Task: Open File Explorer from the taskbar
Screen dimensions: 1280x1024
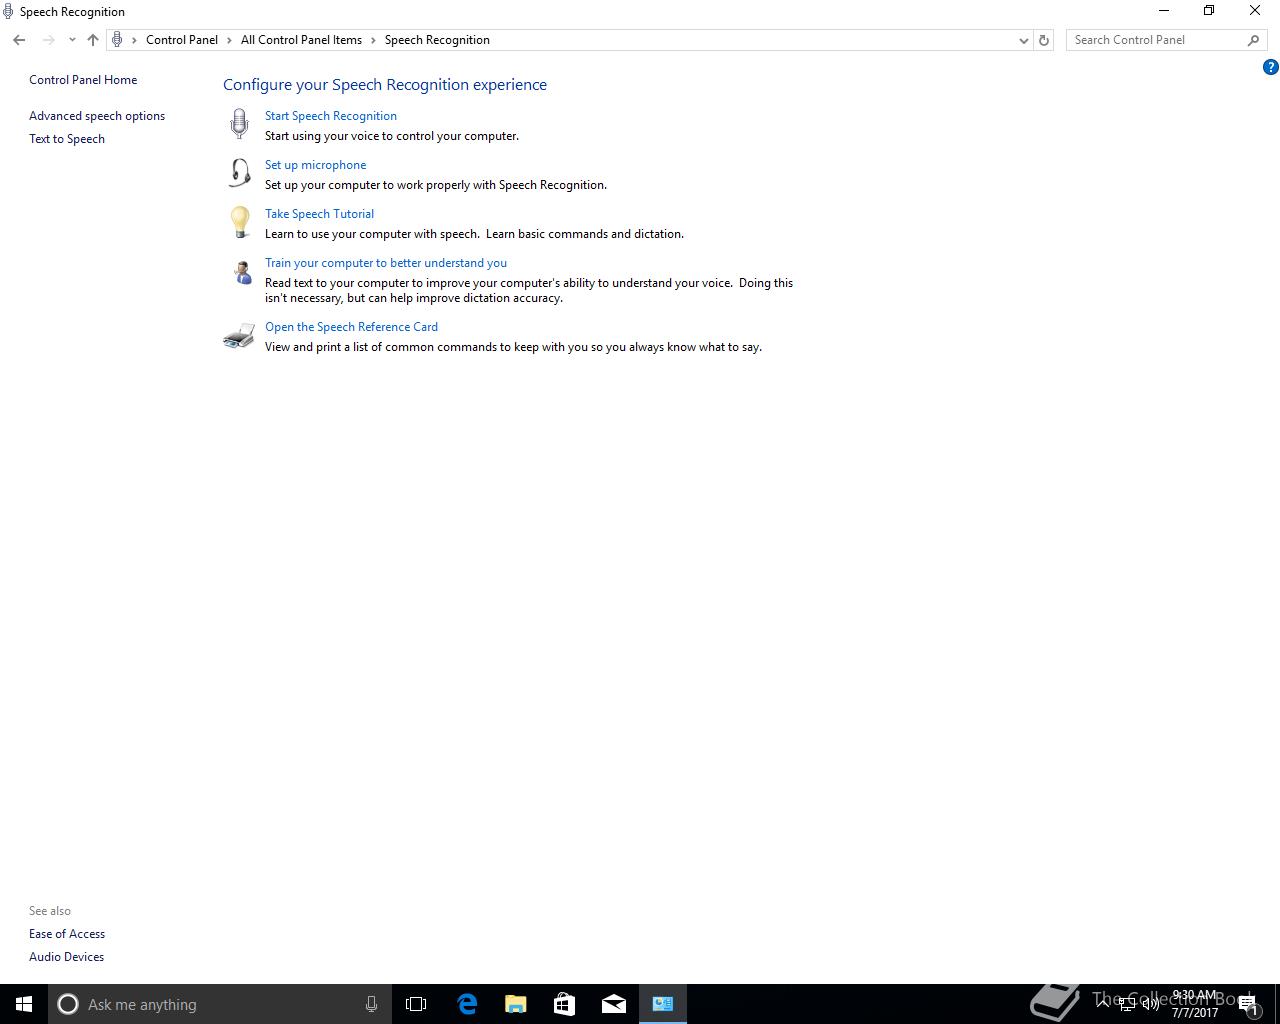Action: pos(516,1004)
